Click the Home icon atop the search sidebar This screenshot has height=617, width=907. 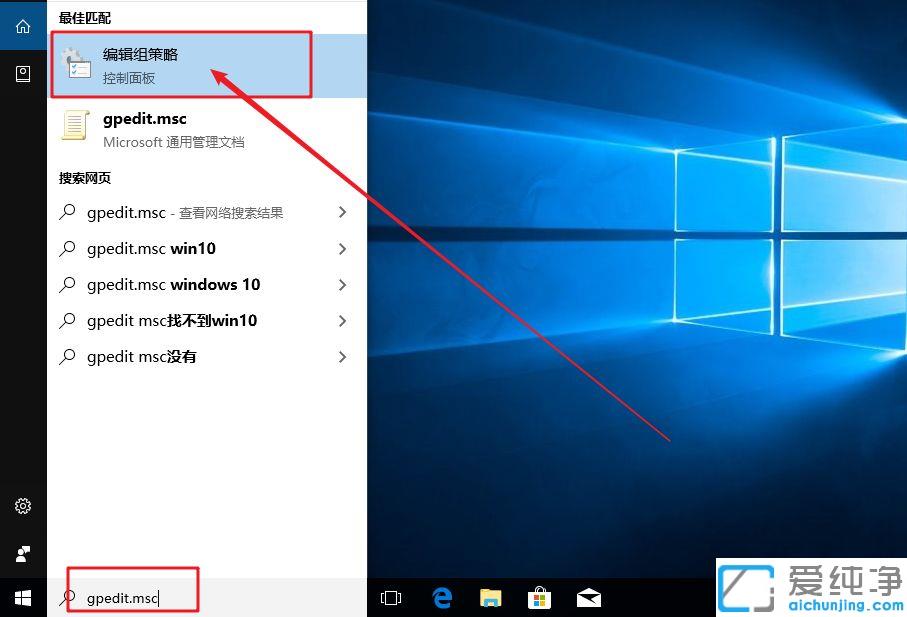(x=22, y=24)
